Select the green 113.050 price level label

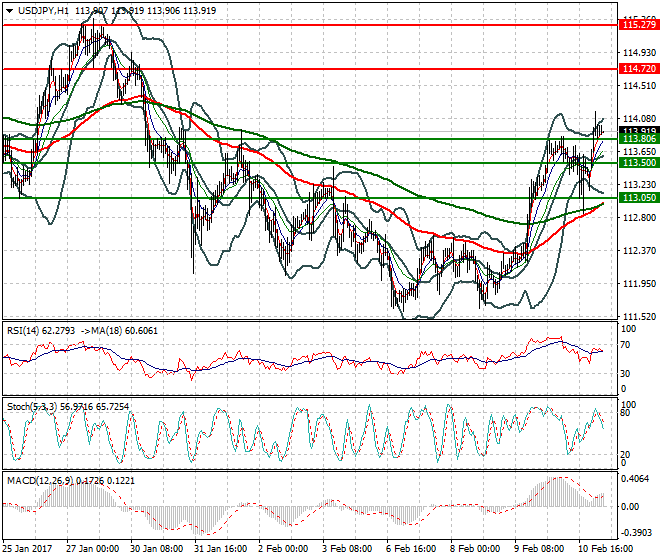pyautogui.click(x=639, y=198)
